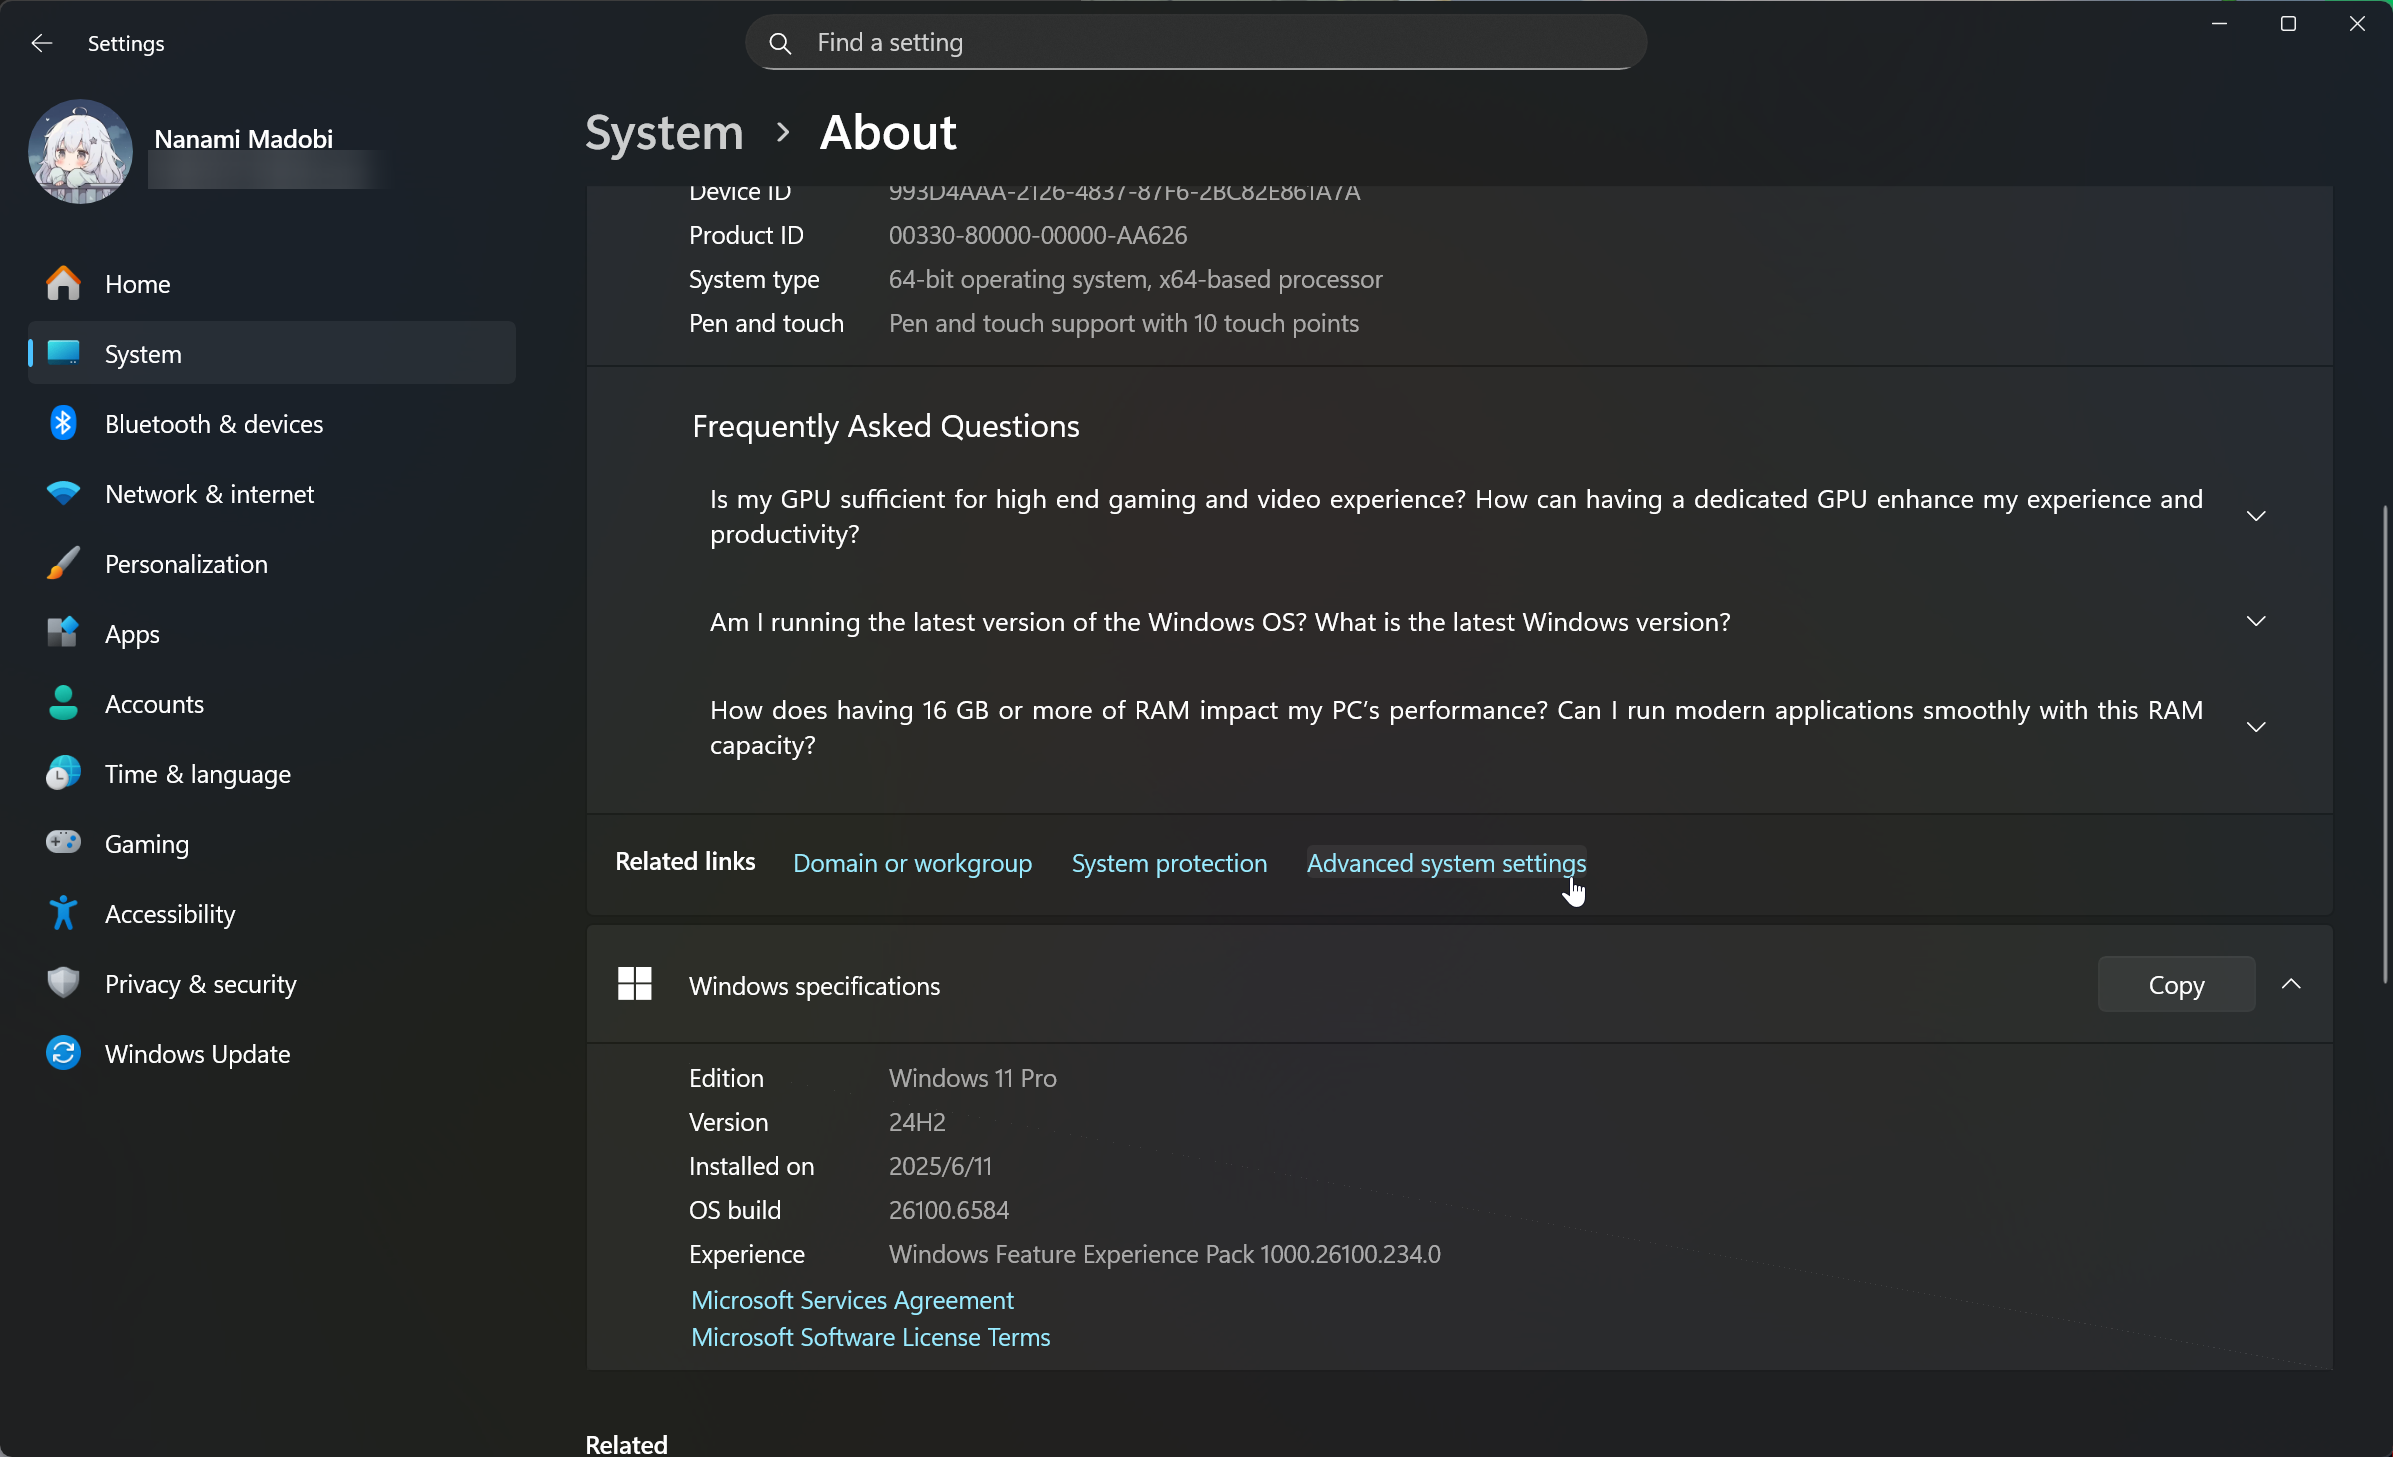The image size is (2393, 1457).
Task: Click the Installed on date 2025/6/11
Action: coord(940,1166)
